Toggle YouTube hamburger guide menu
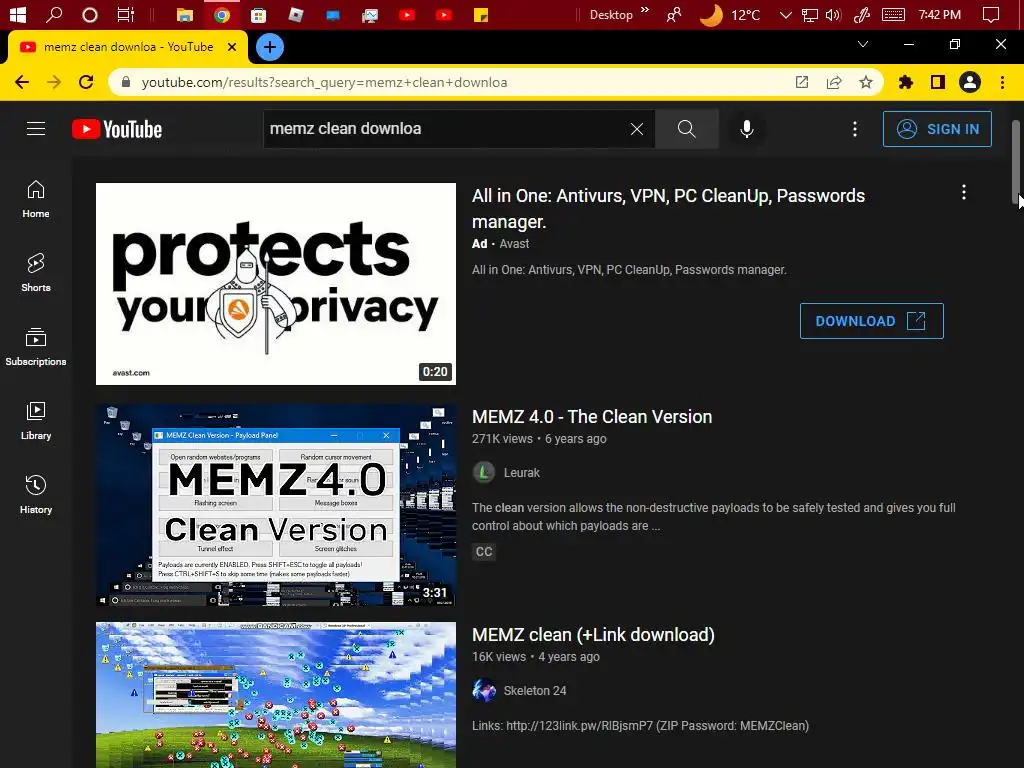This screenshot has height=768, width=1024. (36, 129)
